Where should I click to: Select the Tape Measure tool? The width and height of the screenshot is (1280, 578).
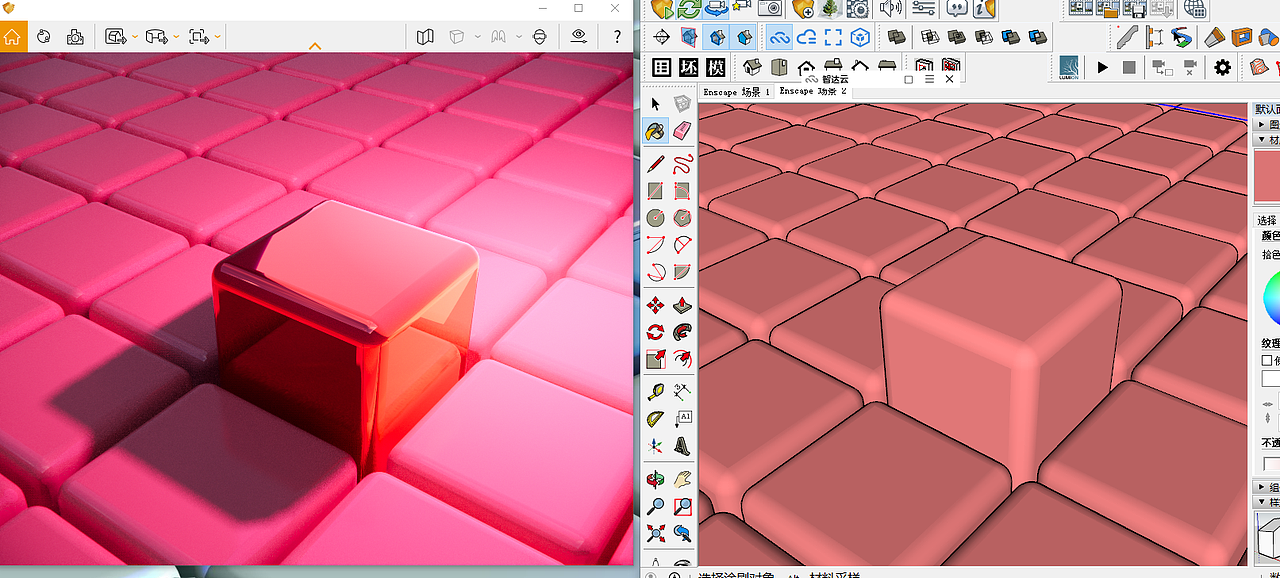(x=656, y=392)
